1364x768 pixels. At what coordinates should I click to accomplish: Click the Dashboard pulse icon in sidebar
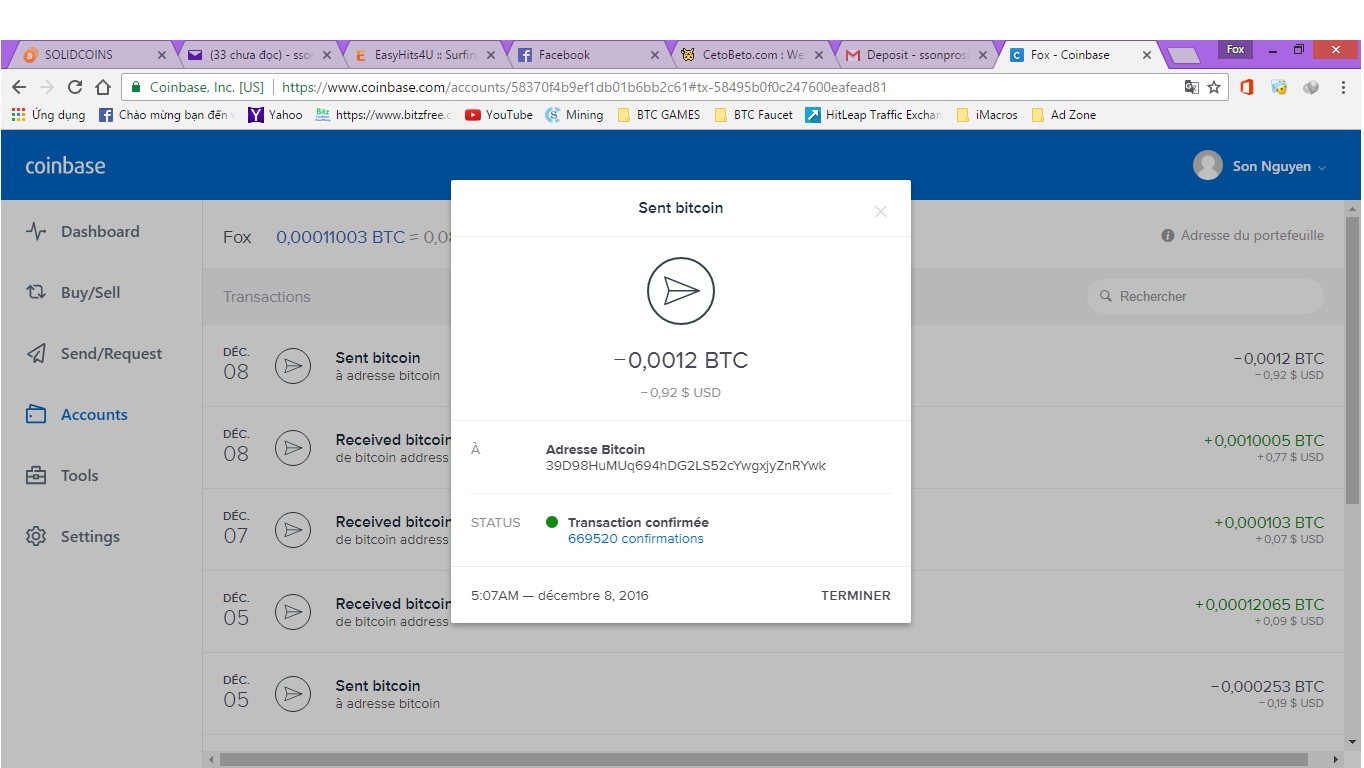tap(36, 232)
